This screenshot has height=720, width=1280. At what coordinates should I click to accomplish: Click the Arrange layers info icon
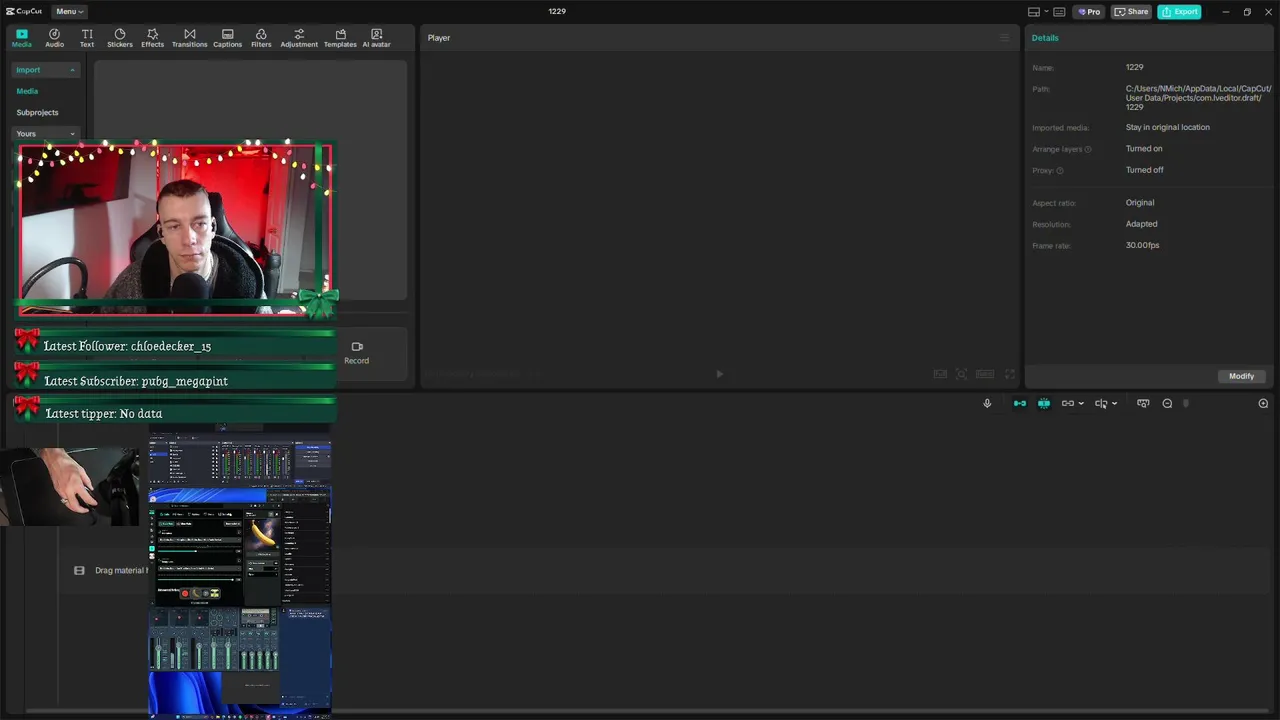(1088, 149)
